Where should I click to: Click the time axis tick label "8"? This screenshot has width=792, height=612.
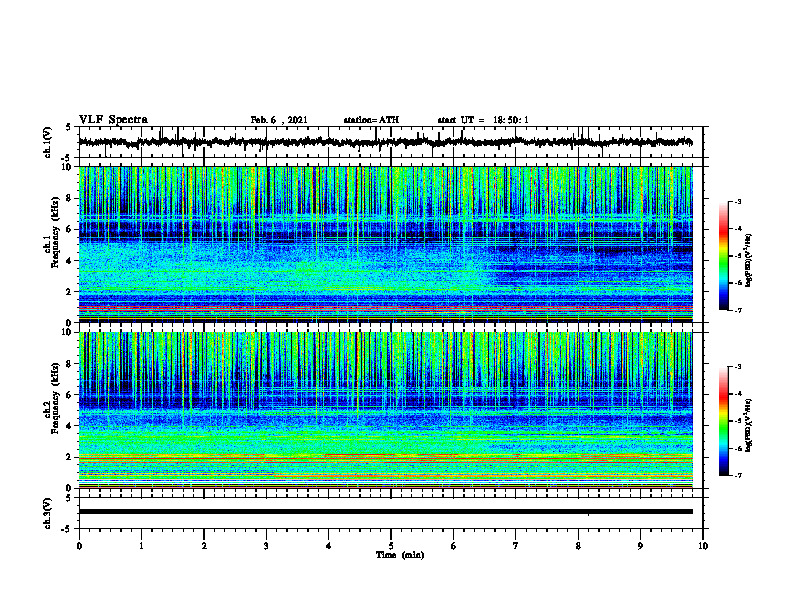578,546
